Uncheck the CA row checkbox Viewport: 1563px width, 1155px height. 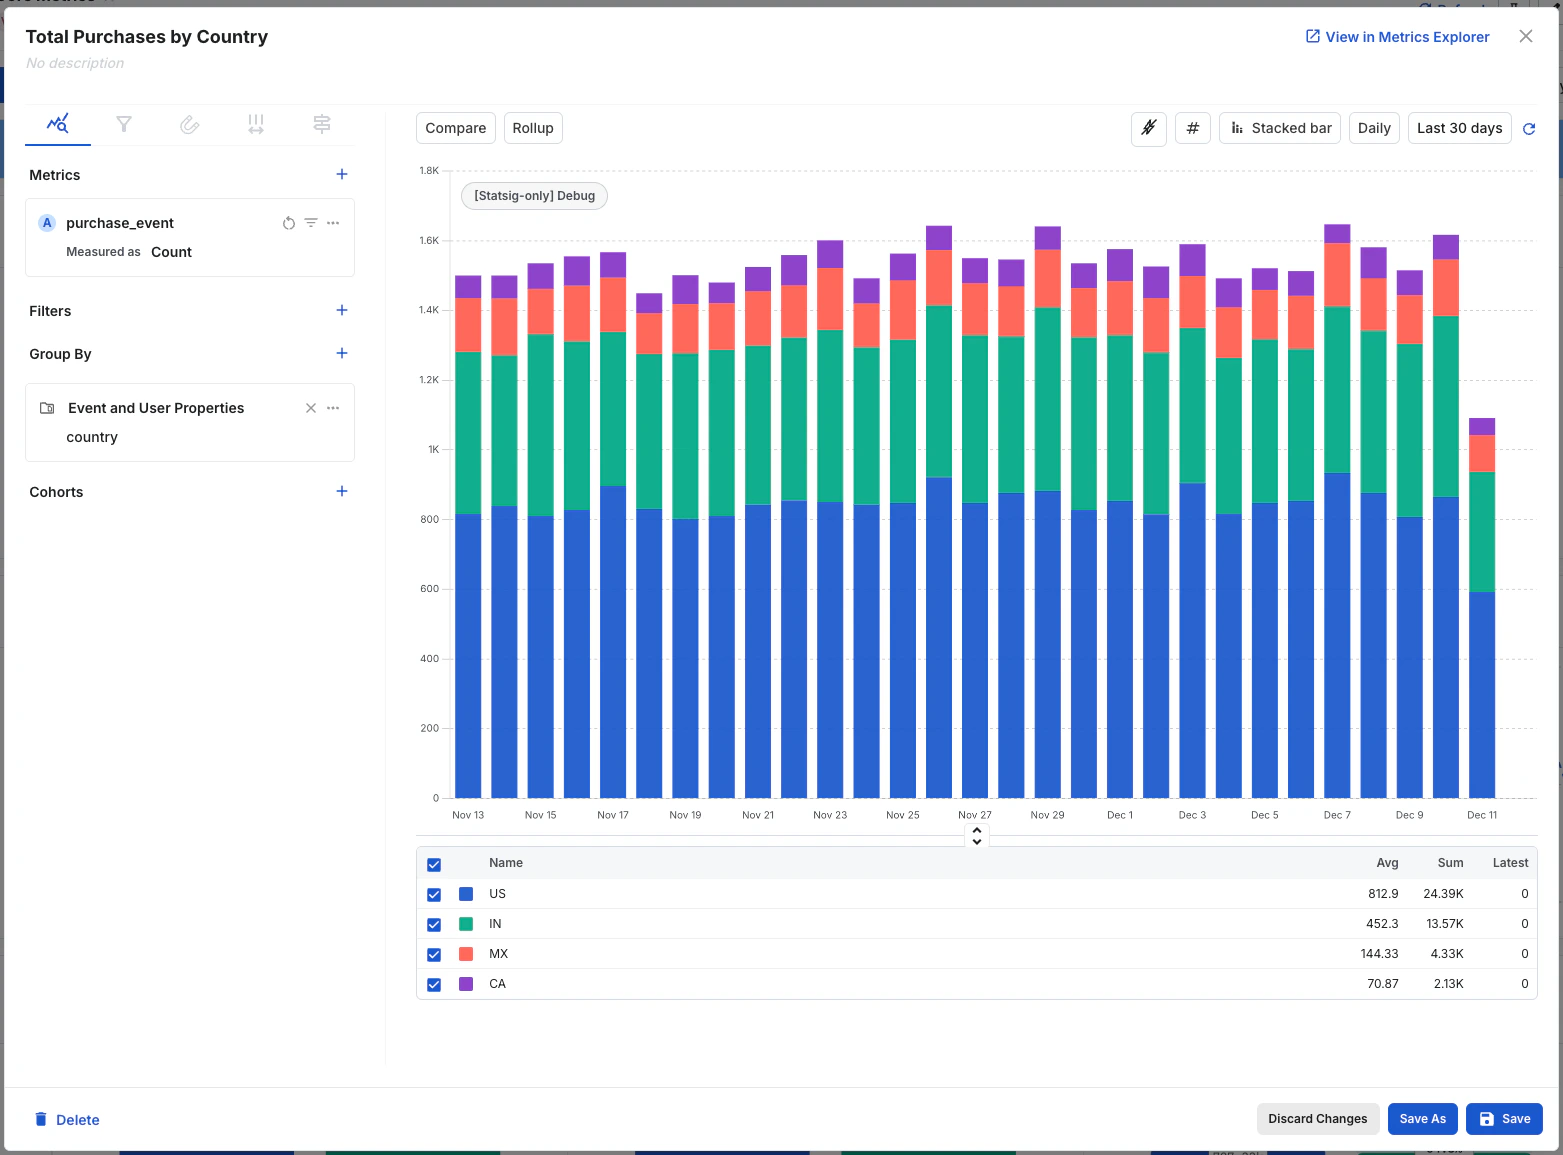point(434,984)
